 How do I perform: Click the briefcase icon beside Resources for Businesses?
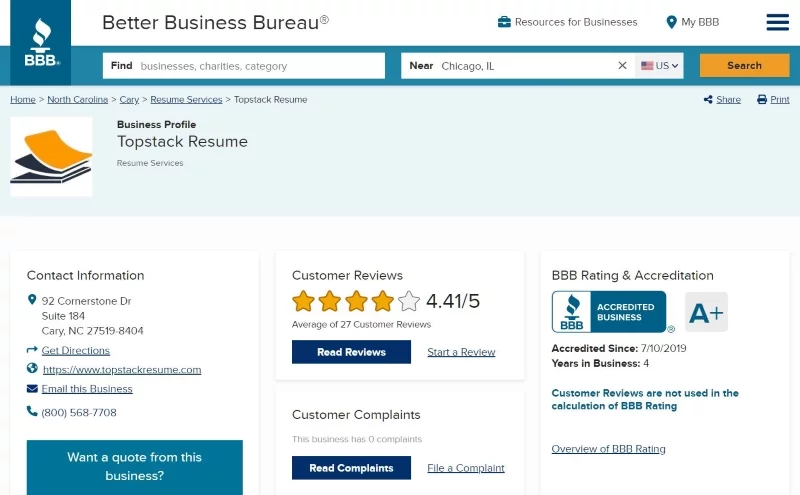pos(504,22)
